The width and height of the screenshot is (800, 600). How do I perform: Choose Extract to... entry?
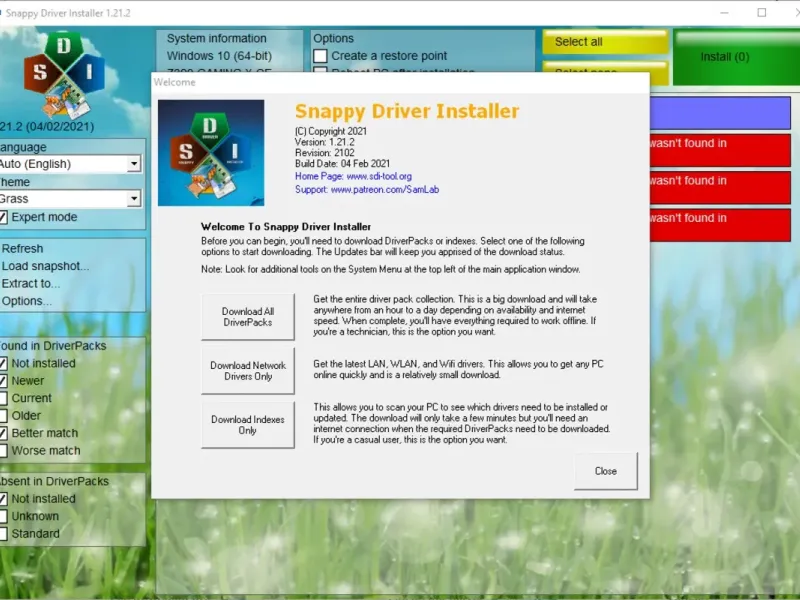tap(31, 283)
